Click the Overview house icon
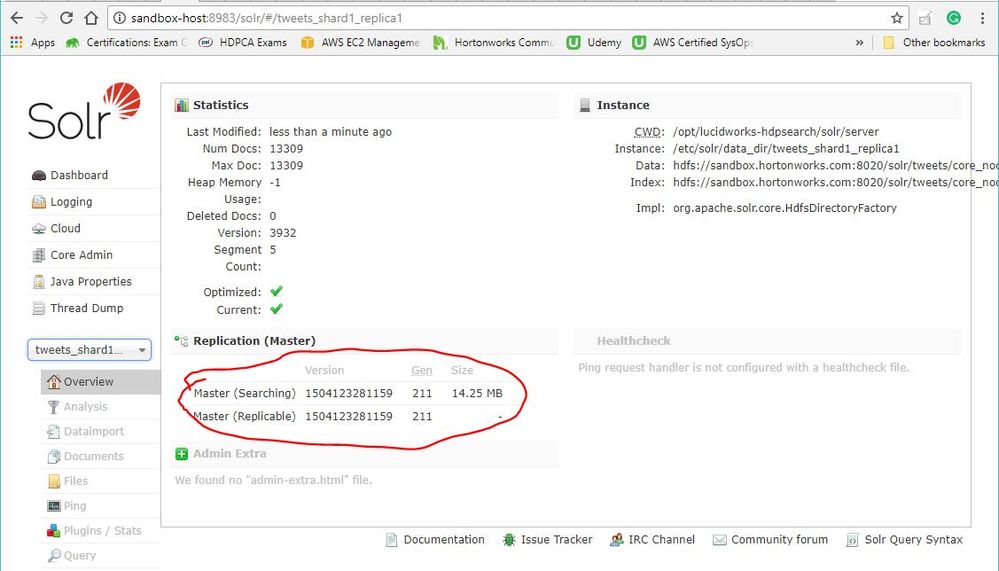The width and height of the screenshot is (999, 571). click(x=54, y=382)
